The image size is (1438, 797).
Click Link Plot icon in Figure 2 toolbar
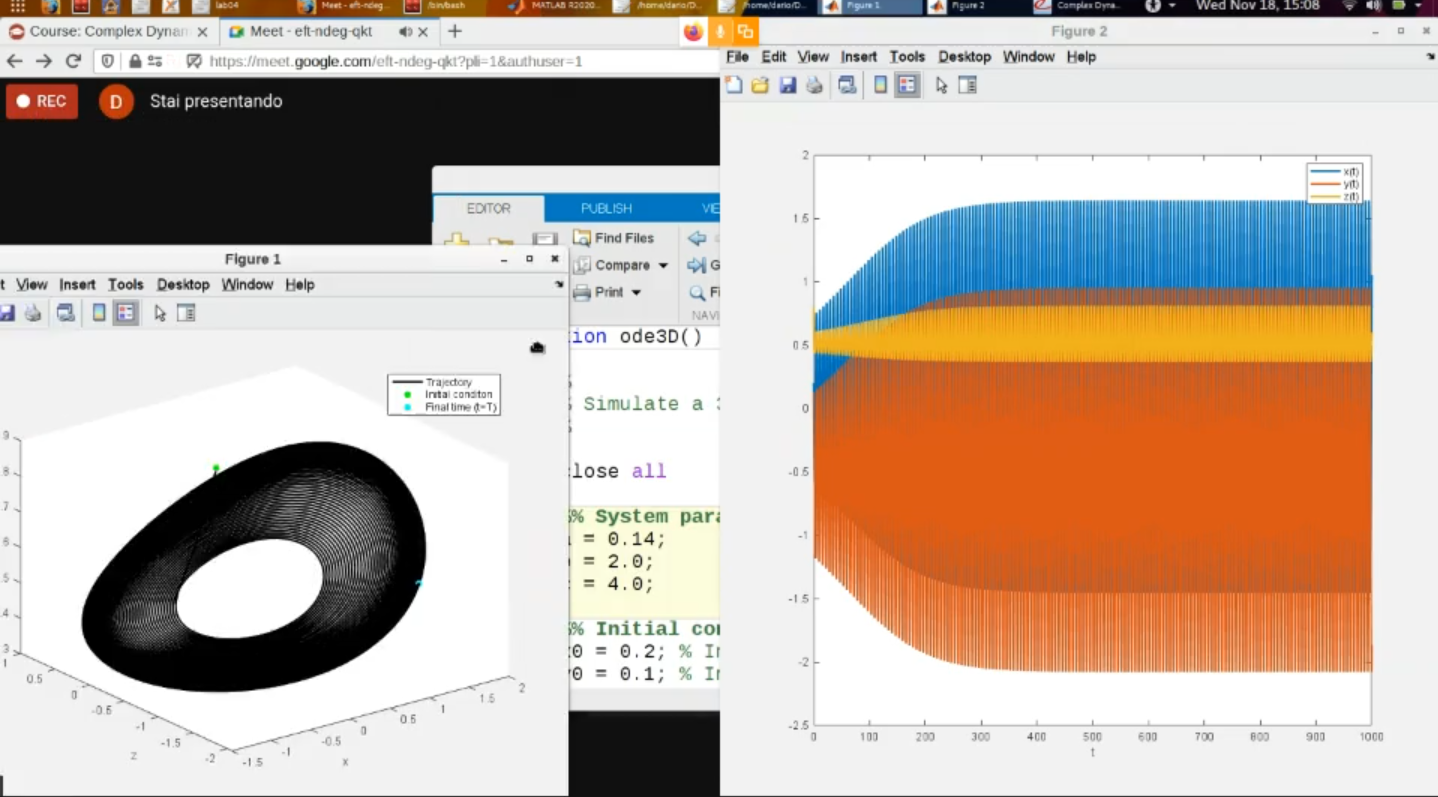847,86
